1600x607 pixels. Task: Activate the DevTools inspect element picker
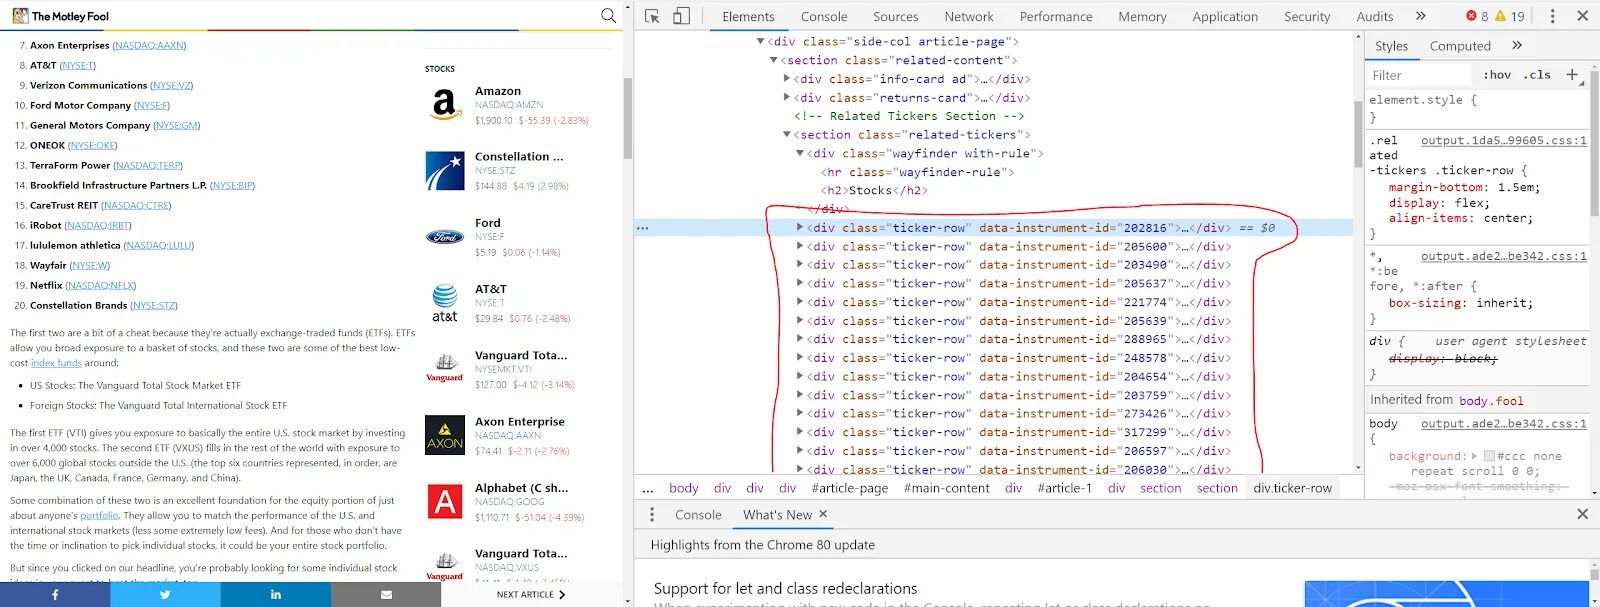[x=652, y=16]
